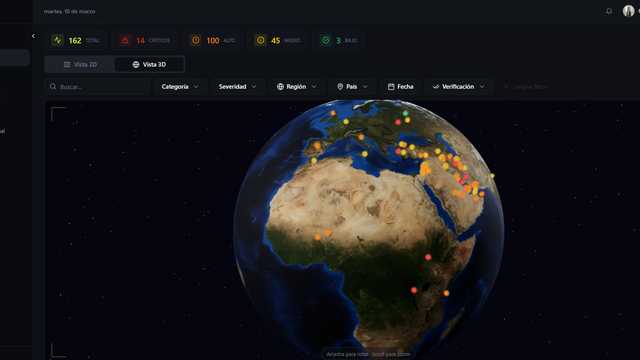Select the yellow marker near Sicily
The width and height of the screenshot is (640, 360).
[x=364, y=154]
